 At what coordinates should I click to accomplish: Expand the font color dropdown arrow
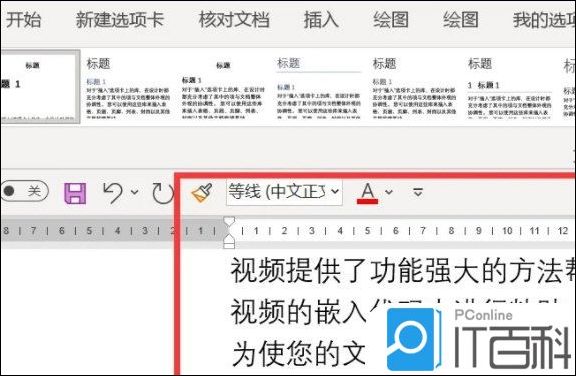389,192
